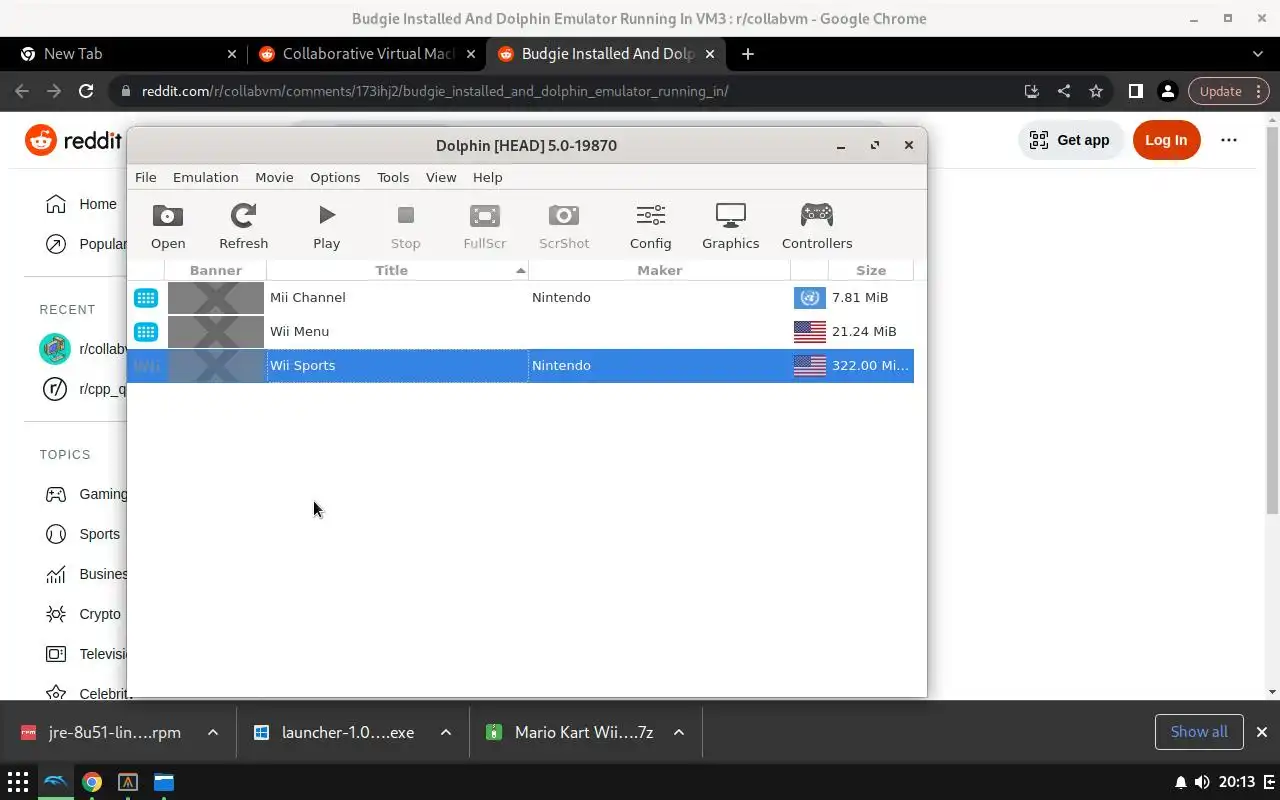The image size is (1280, 800).
Task: Click the install page icon in address bar
Action: pos(1032,91)
